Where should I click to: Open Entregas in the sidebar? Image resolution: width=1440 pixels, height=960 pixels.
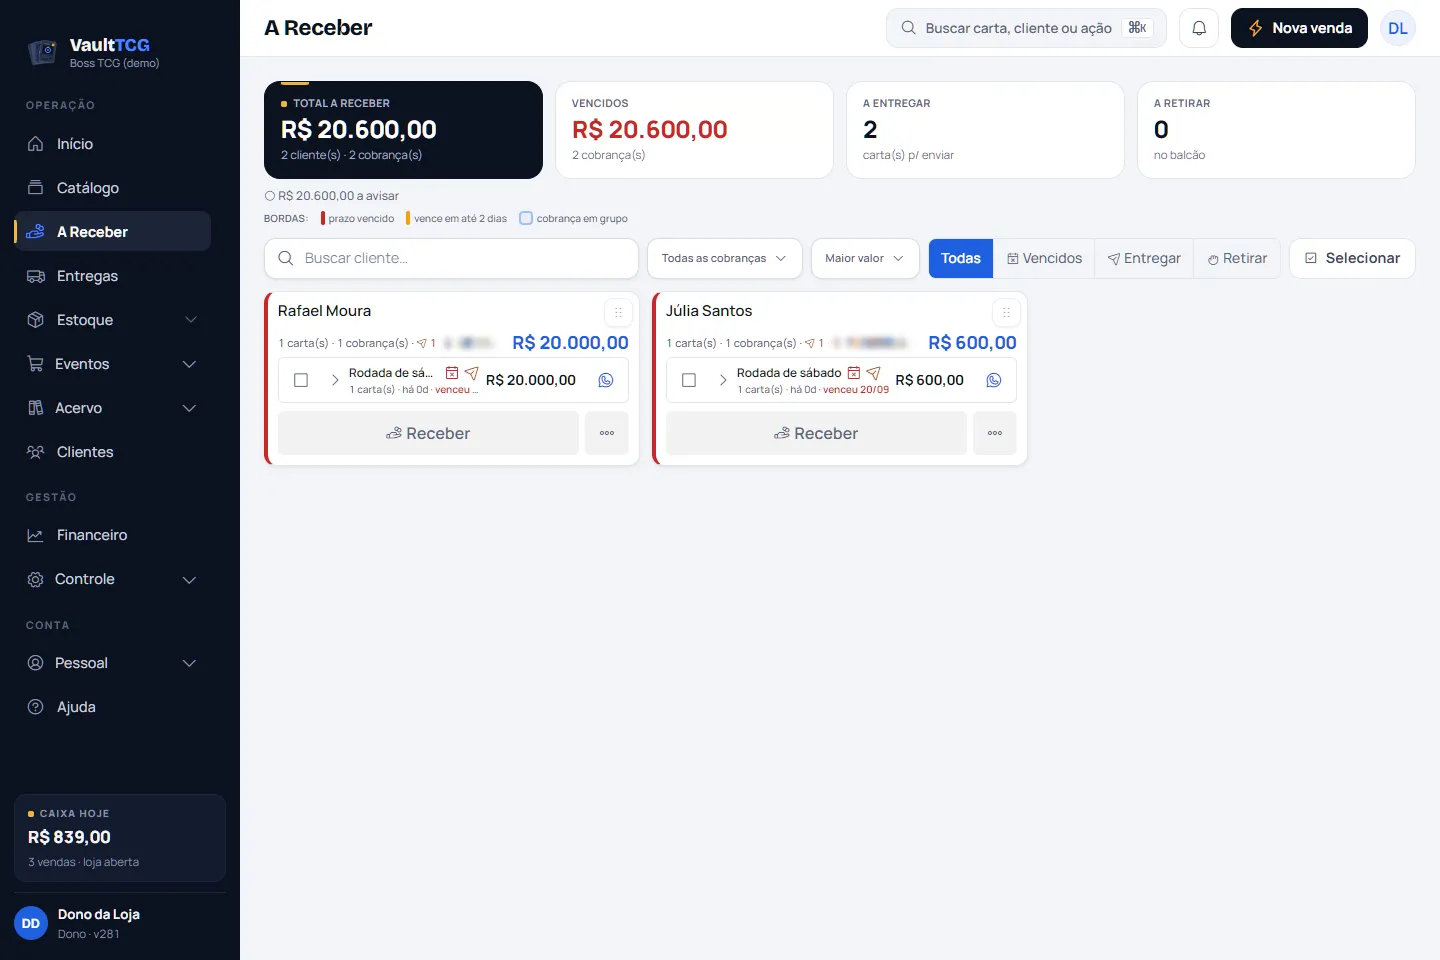pyautogui.click(x=112, y=276)
